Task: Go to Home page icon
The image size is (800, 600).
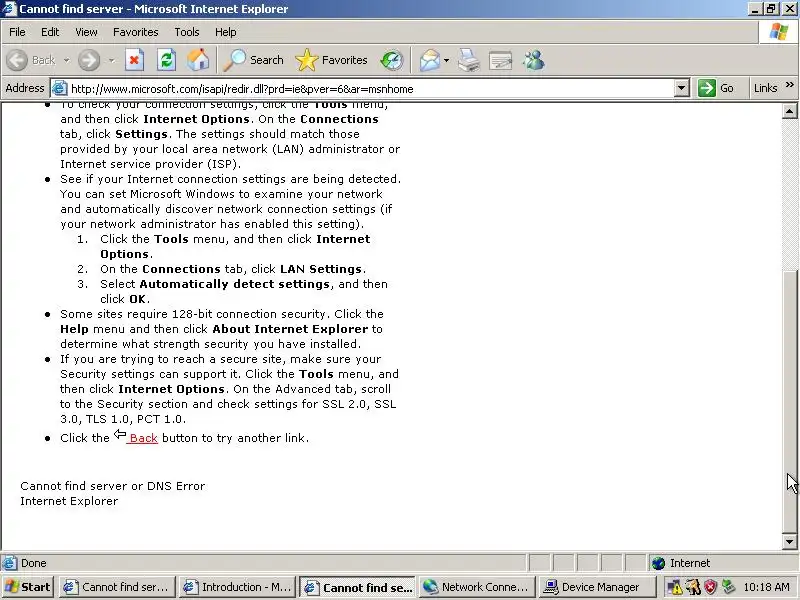Action: pyautogui.click(x=198, y=60)
